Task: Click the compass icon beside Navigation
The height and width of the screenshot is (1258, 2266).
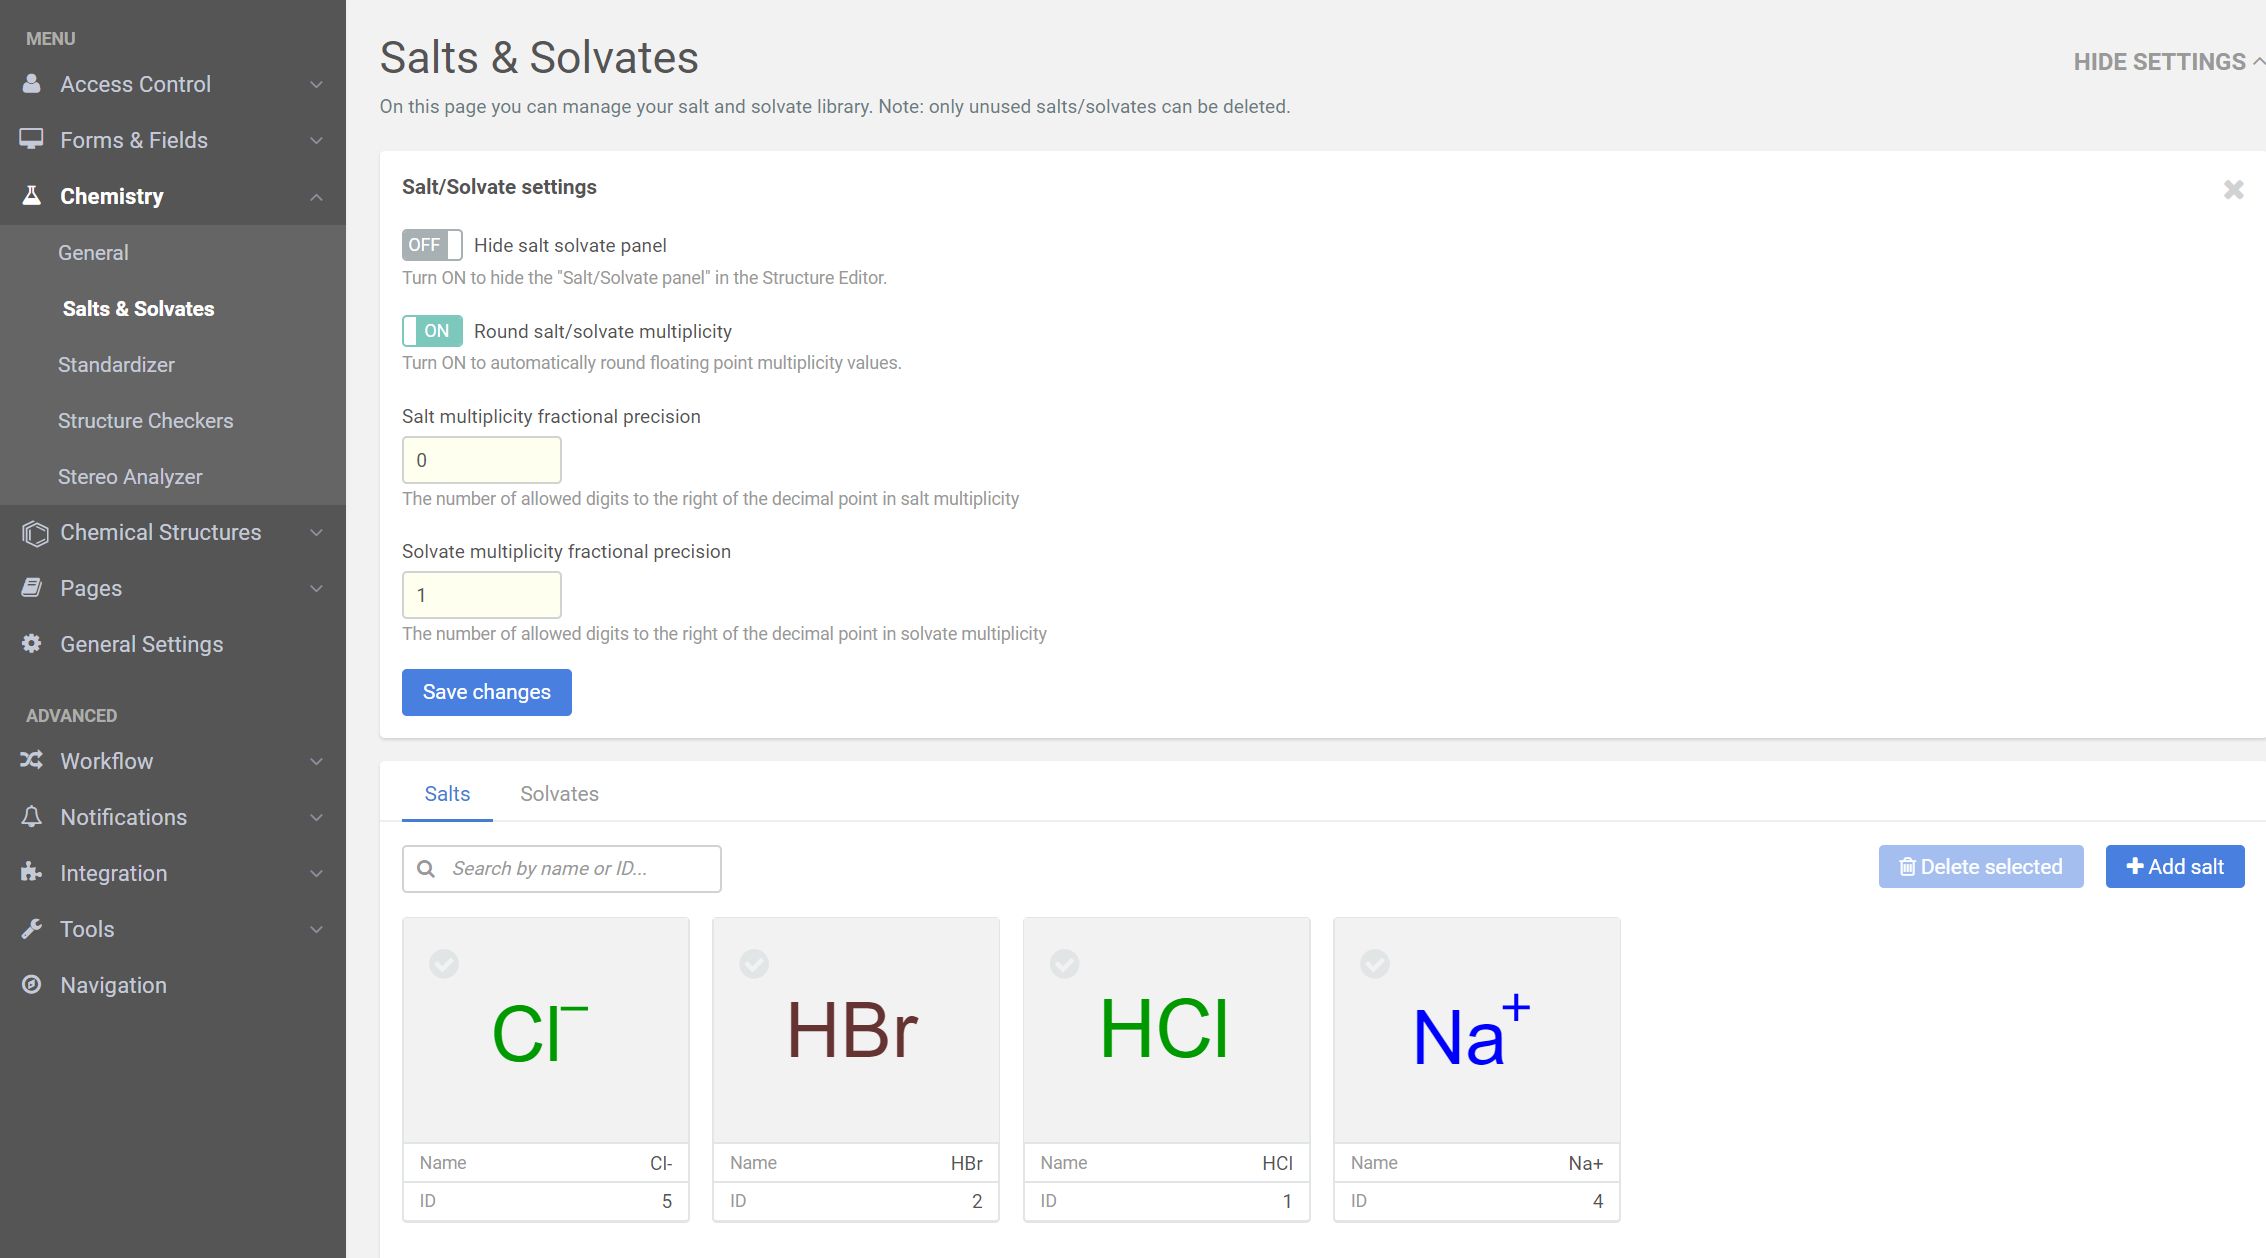Action: [x=32, y=985]
